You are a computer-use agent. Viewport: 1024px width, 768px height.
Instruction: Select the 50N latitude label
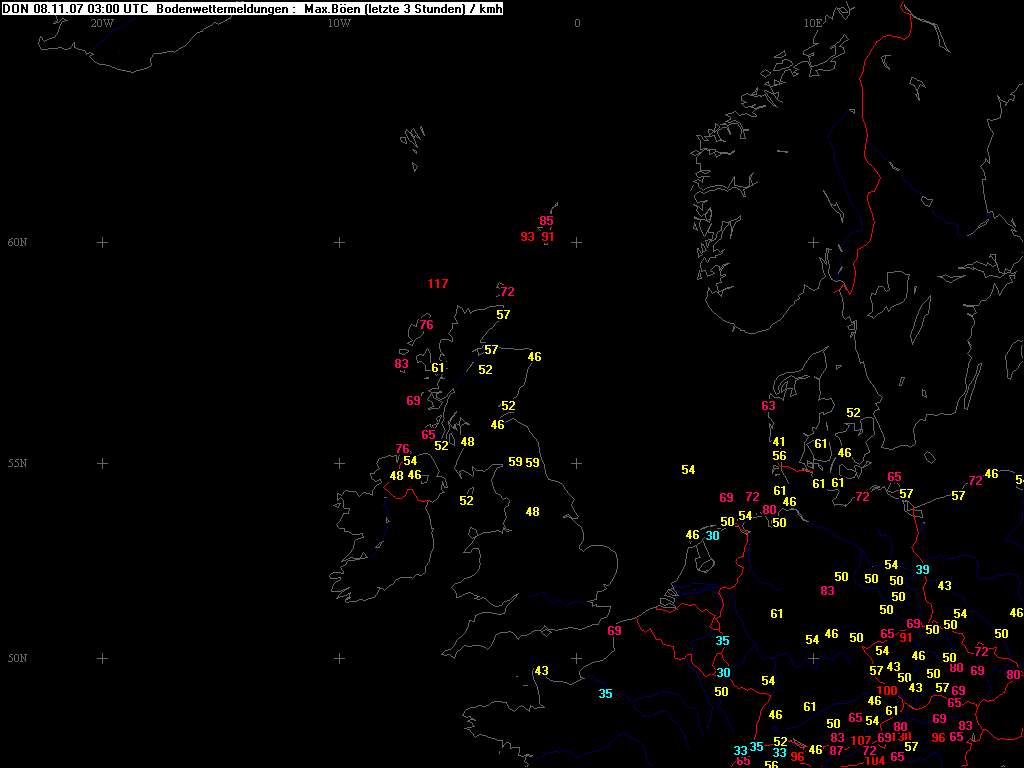coord(17,659)
